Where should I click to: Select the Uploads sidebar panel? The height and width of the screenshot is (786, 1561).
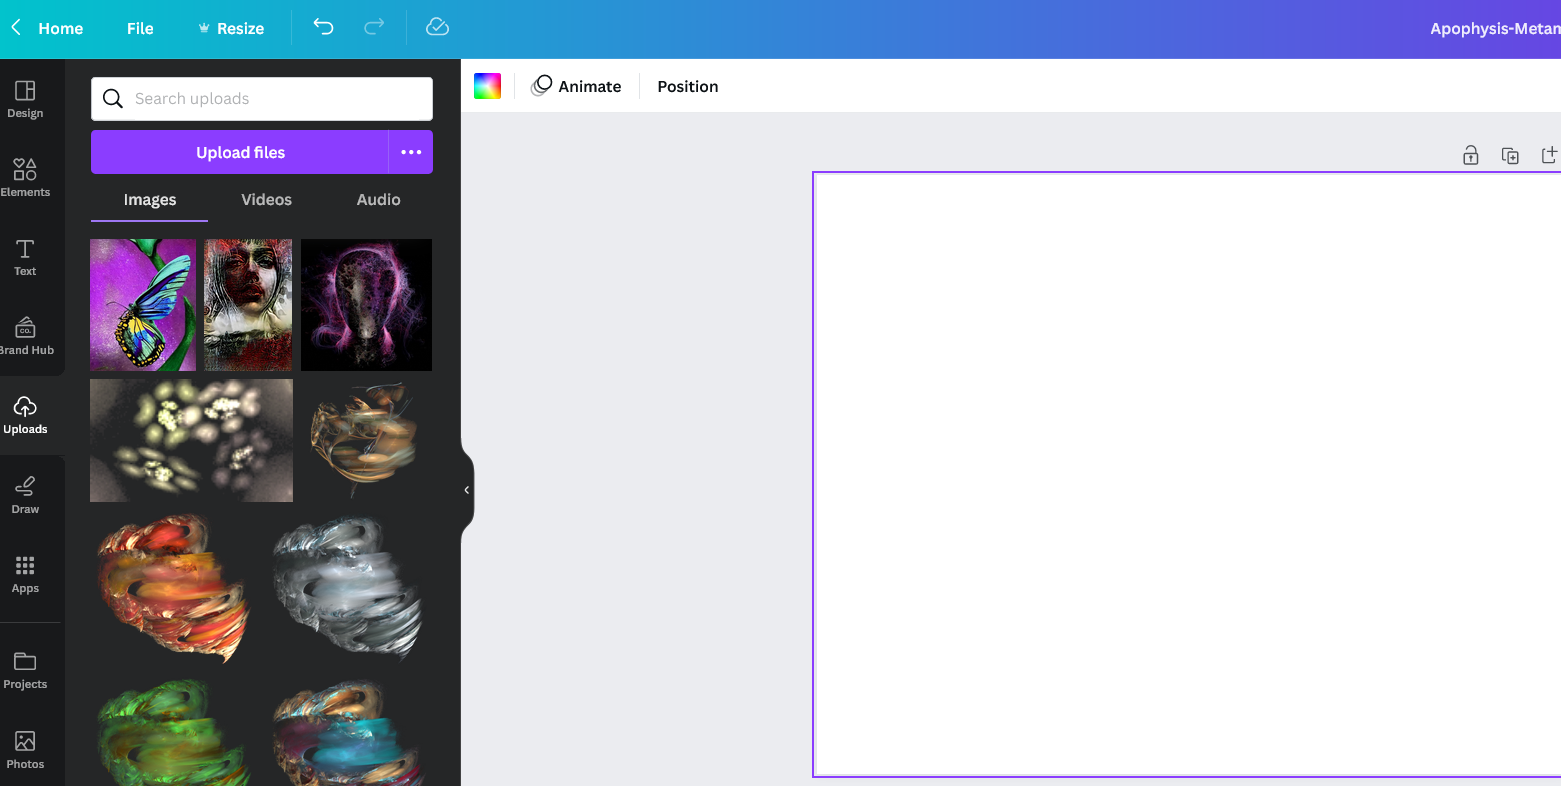pyautogui.click(x=25, y=416)
